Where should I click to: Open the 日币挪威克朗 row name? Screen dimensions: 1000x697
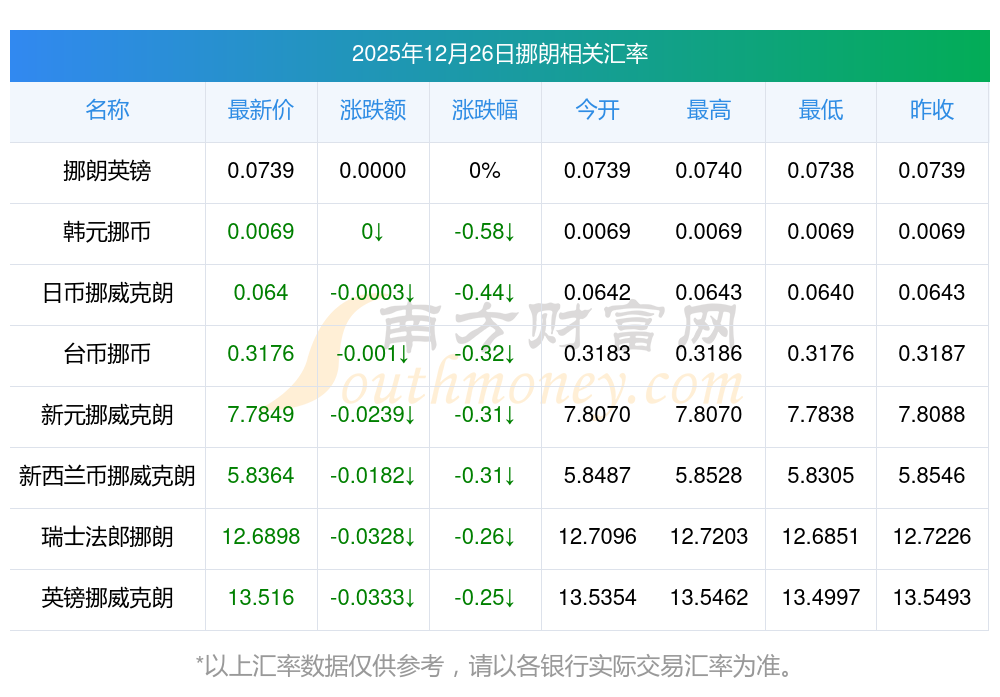click(107, 293)
